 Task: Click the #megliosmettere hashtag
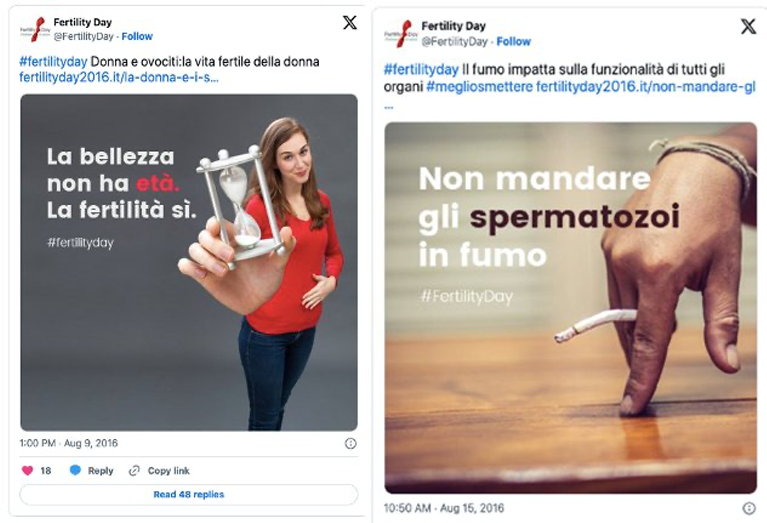(479, 87)
